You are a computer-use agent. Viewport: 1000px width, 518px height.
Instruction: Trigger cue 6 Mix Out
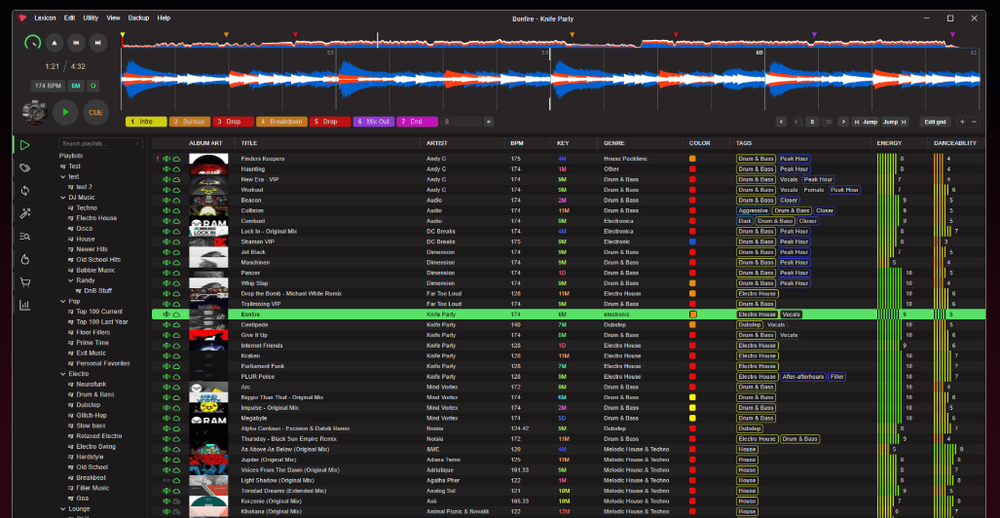374,122
